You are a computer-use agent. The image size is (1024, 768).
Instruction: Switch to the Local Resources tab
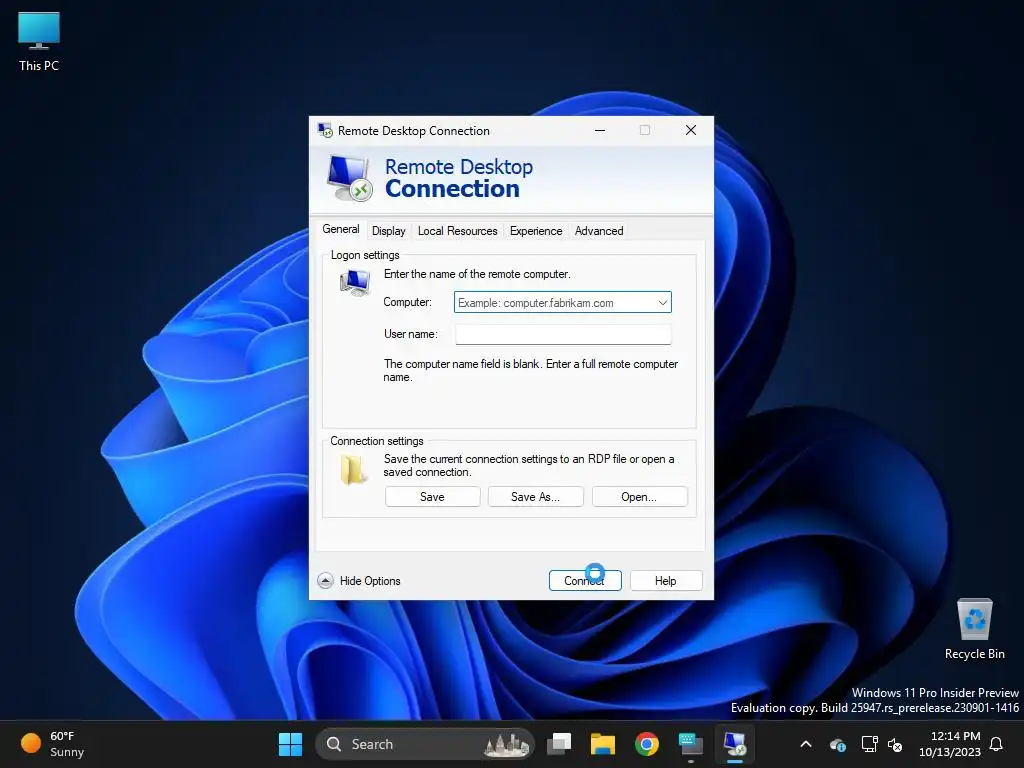458,231
